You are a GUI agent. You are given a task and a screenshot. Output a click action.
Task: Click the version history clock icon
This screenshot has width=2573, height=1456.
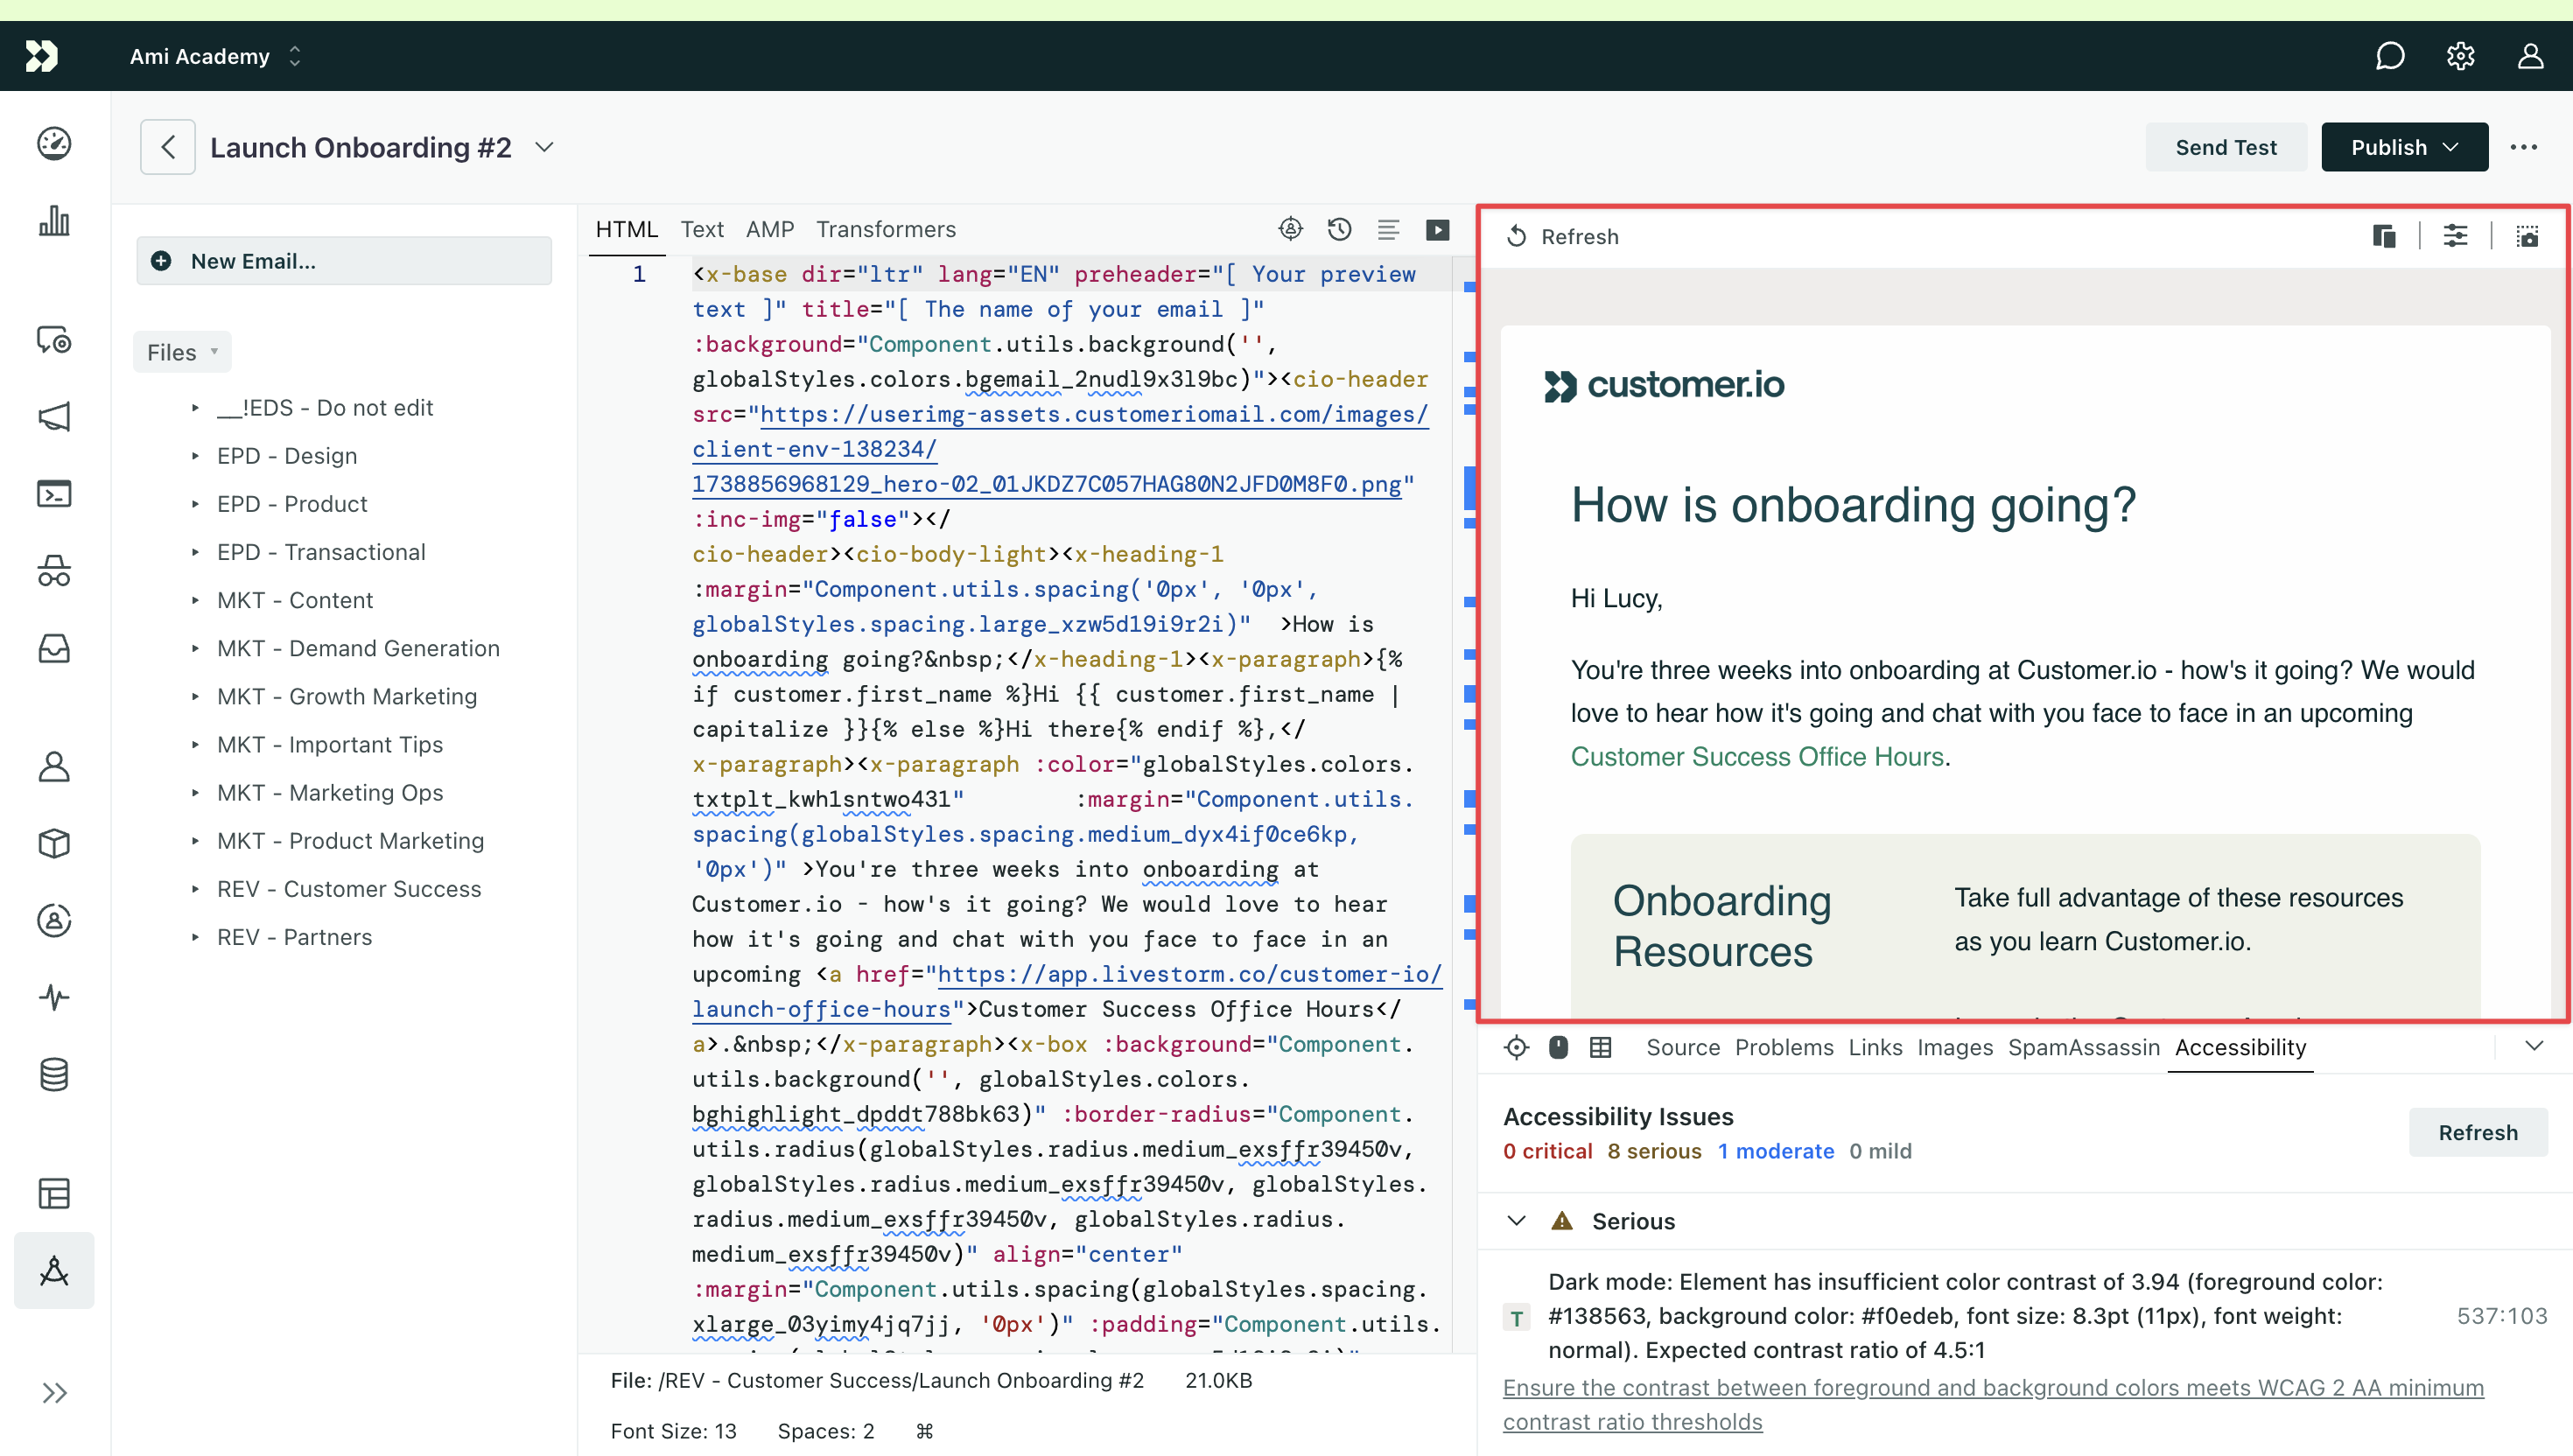point(1339,230)
